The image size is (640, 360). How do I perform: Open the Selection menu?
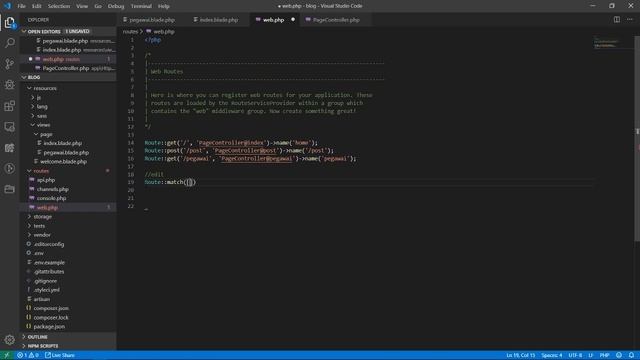coord(59,6)
